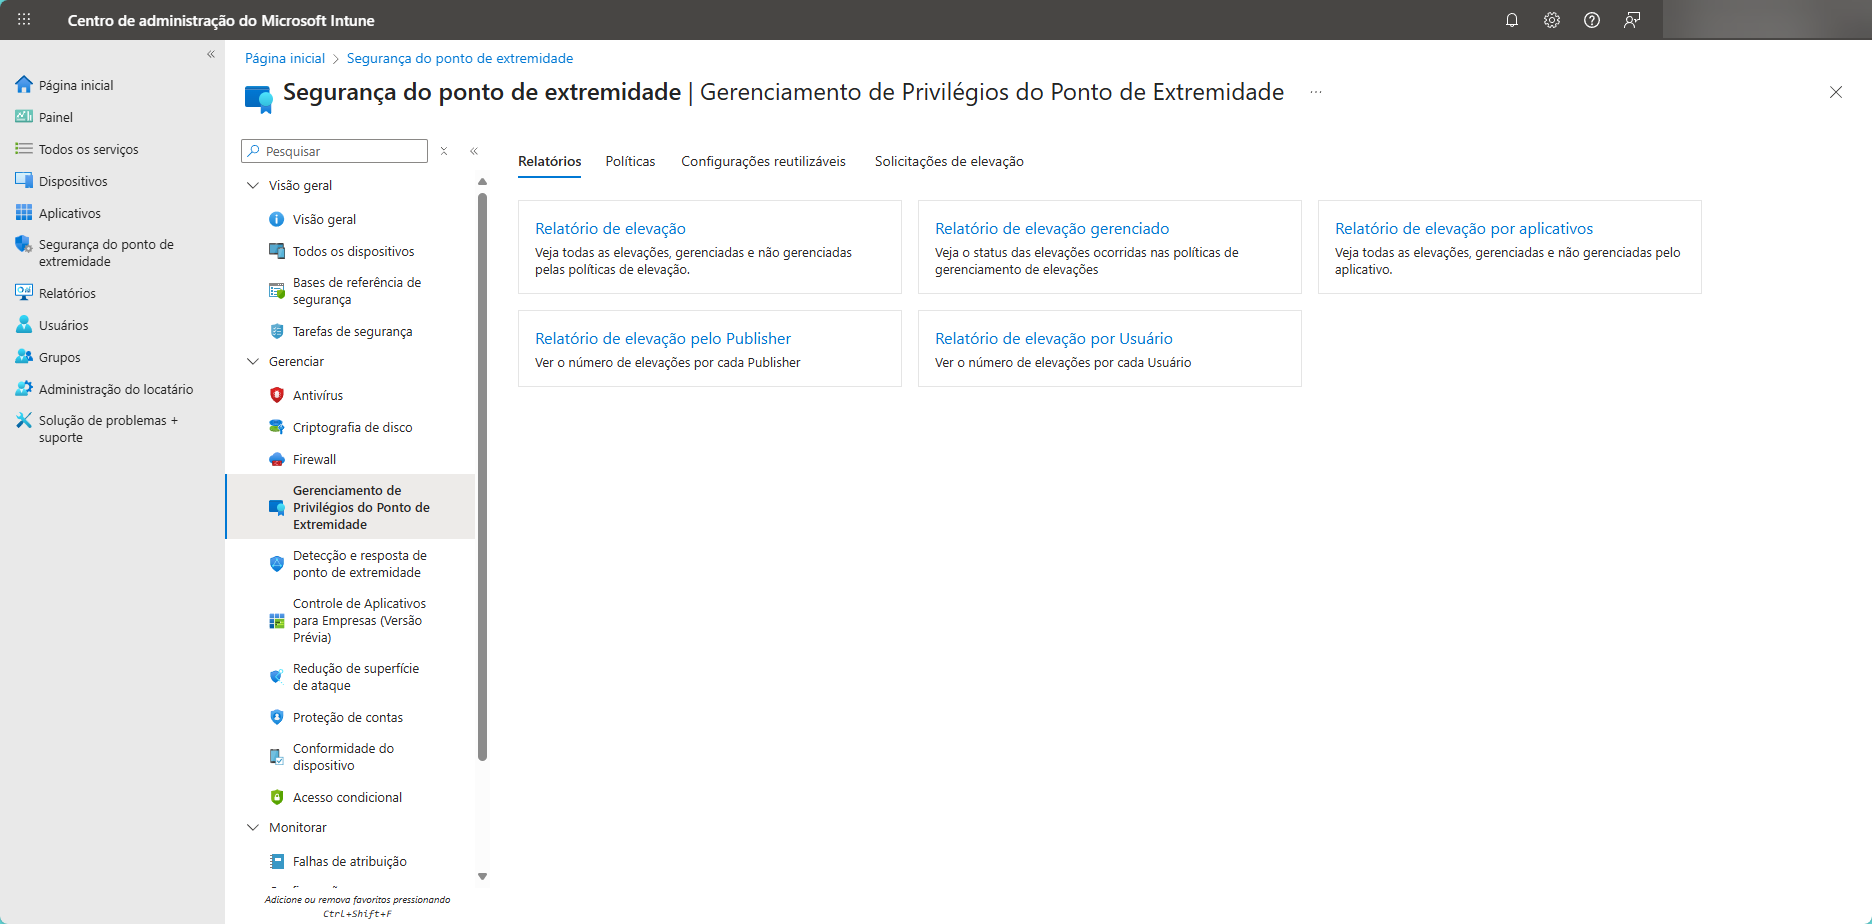Click the Dispositivos icon in left navigation
The width and height of the screenshot is (1872, 924).
[x=24, y=181]
